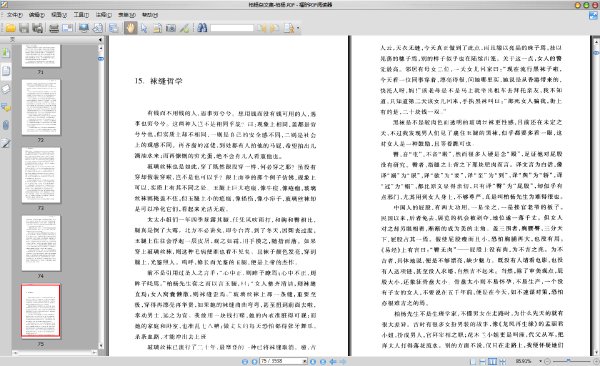Open the zoom percentage dropdown
Screen dimensions: 600x366
[x=540, y=361]
